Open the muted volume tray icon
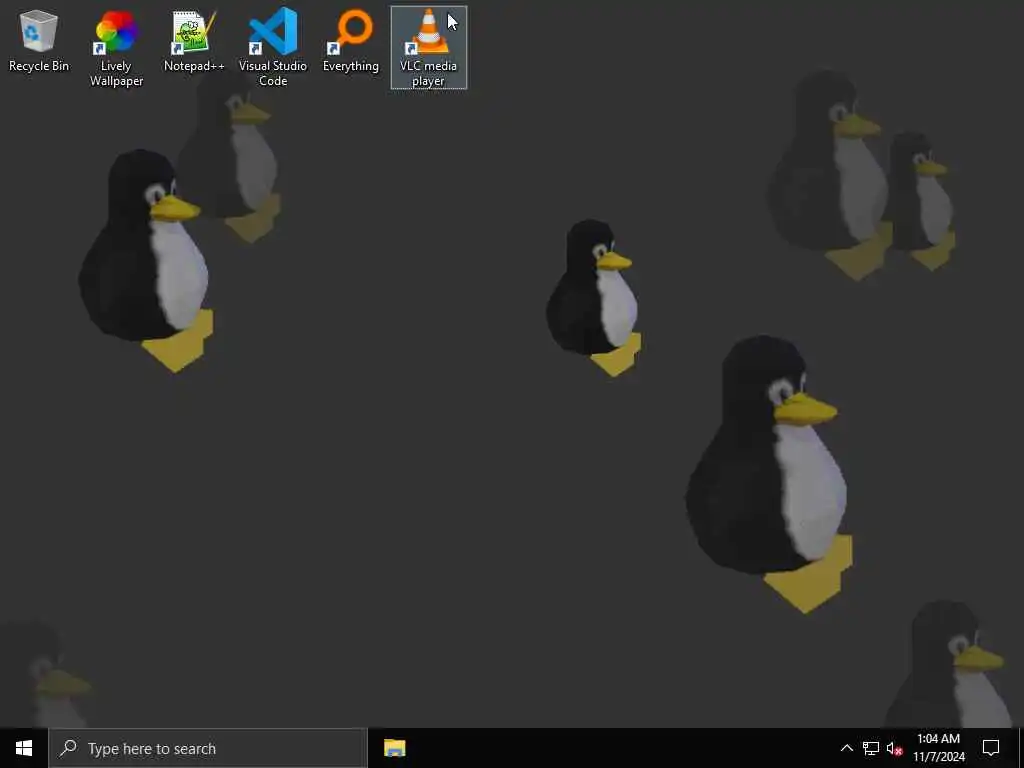Viewport: 1024px width, 768px height. coord(895,748)
